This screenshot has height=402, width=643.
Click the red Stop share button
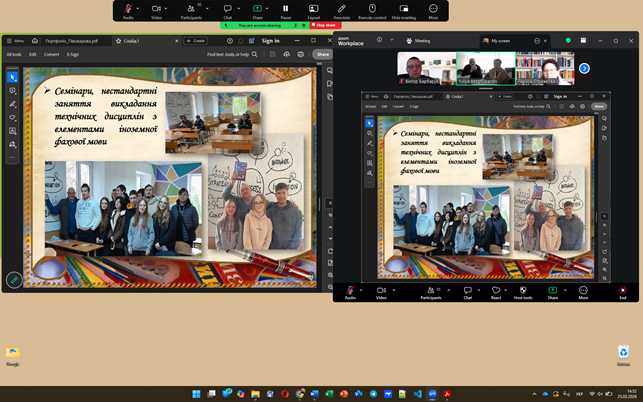click(326, 25)
